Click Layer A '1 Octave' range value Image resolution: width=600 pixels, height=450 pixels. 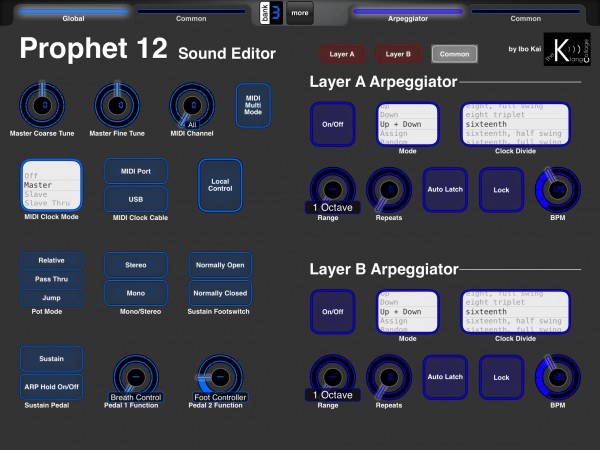coord(333,207)
